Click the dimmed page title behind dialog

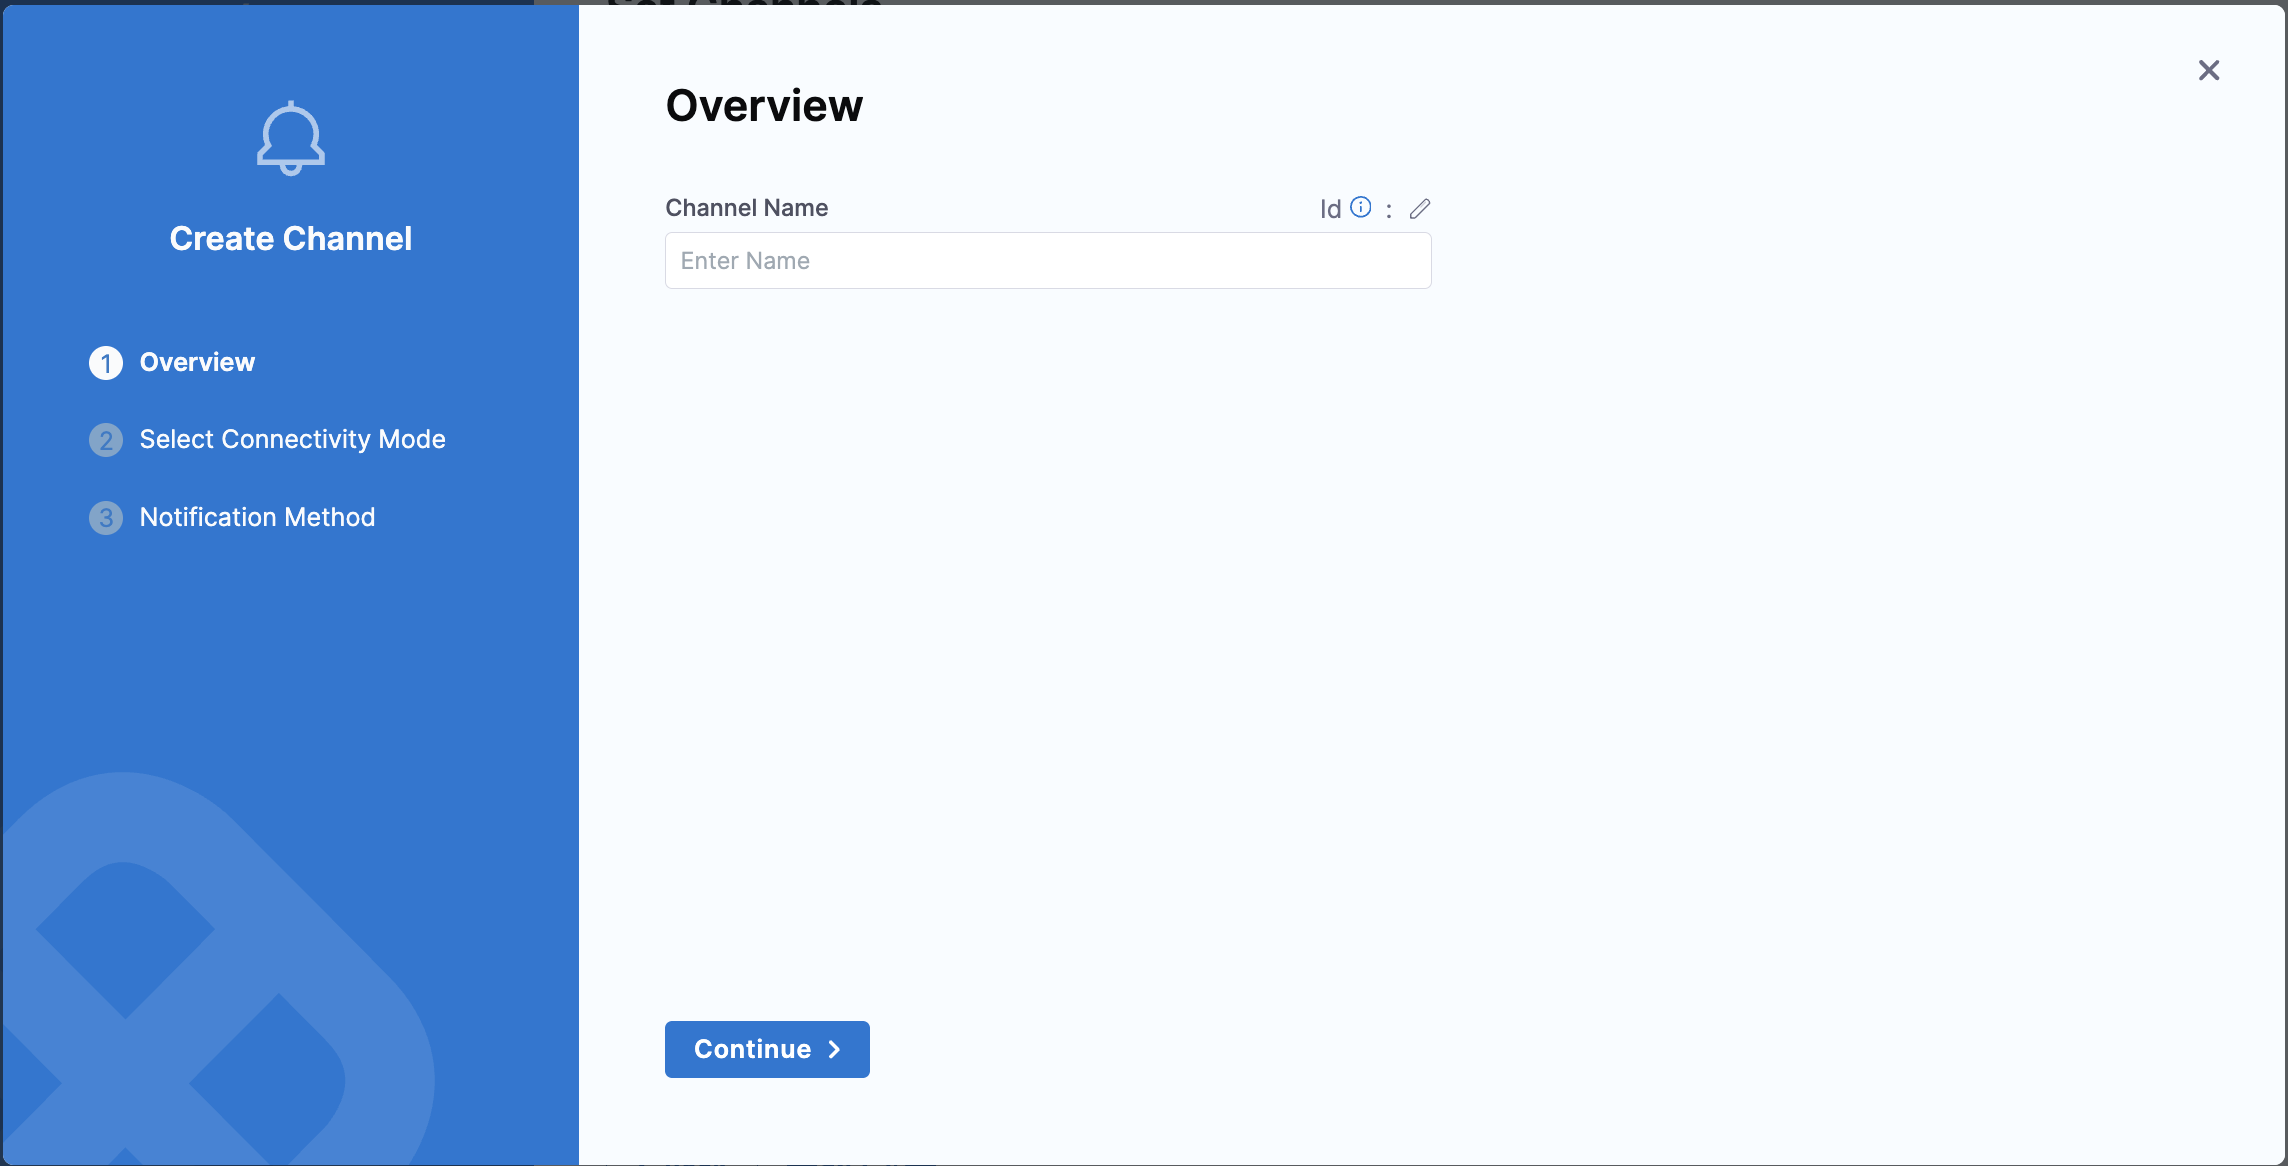745,3
